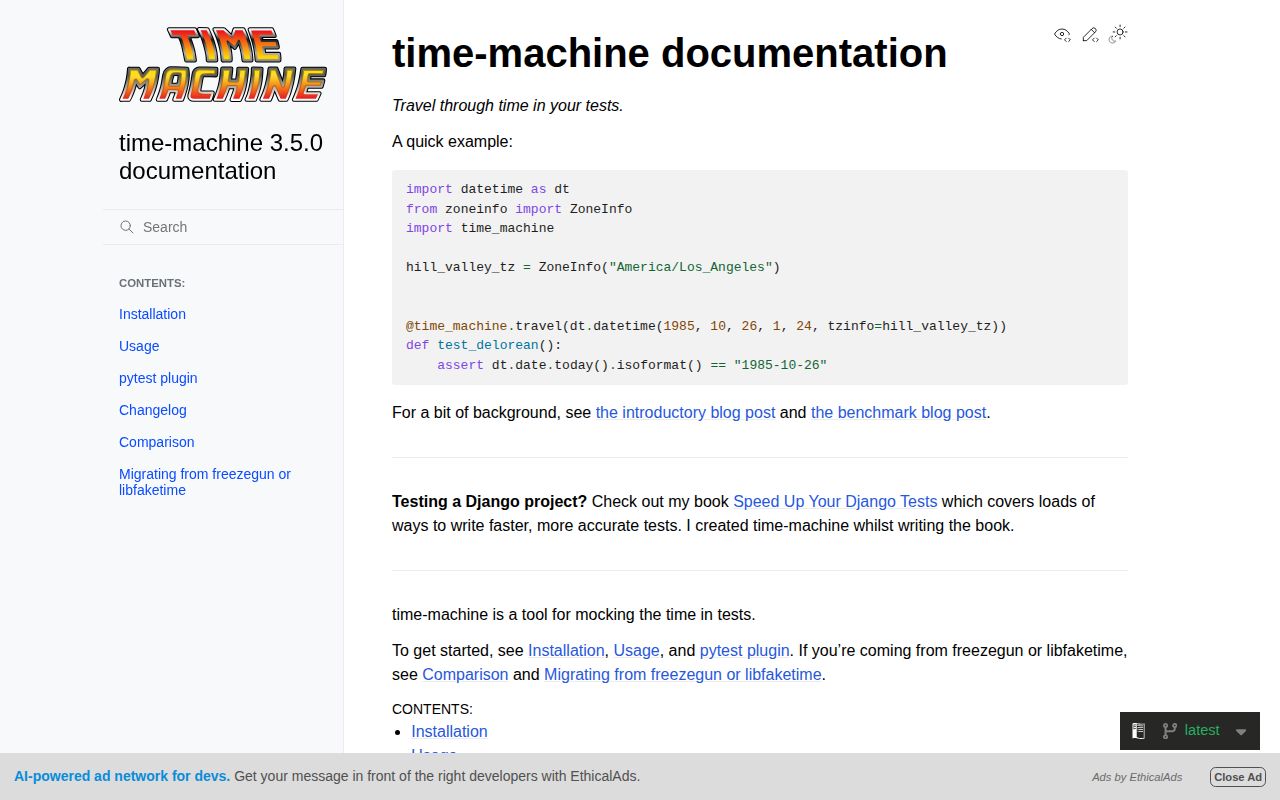Go to Usage in sidebar
The image size is (1280, 800).
tap(139, 346)
